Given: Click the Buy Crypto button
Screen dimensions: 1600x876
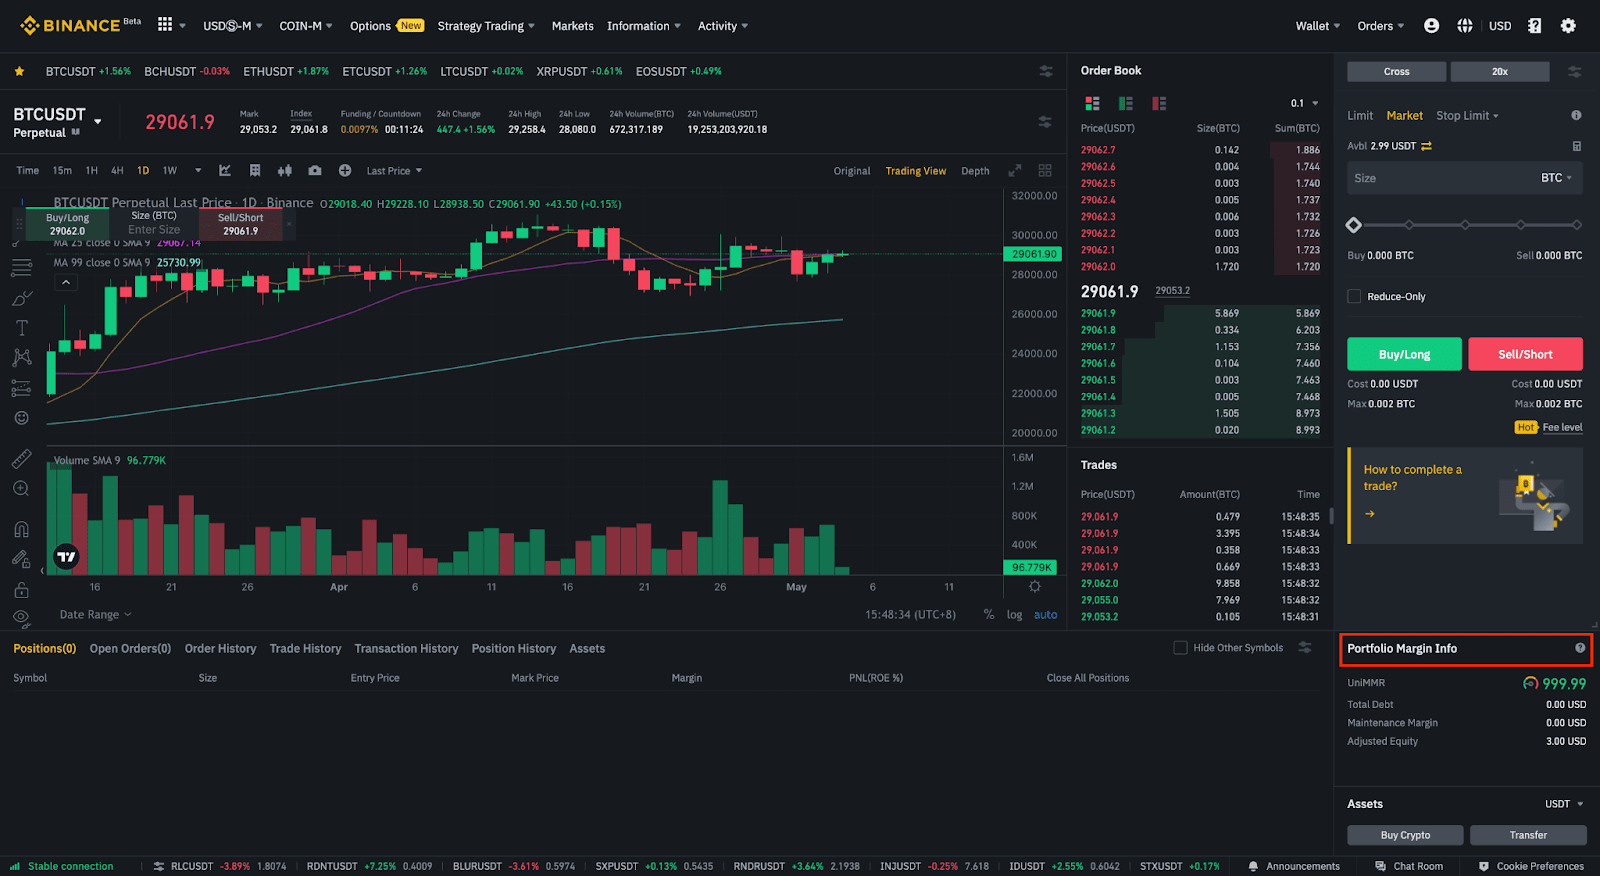Looking at the screenshot, I should pos(1405,835).
